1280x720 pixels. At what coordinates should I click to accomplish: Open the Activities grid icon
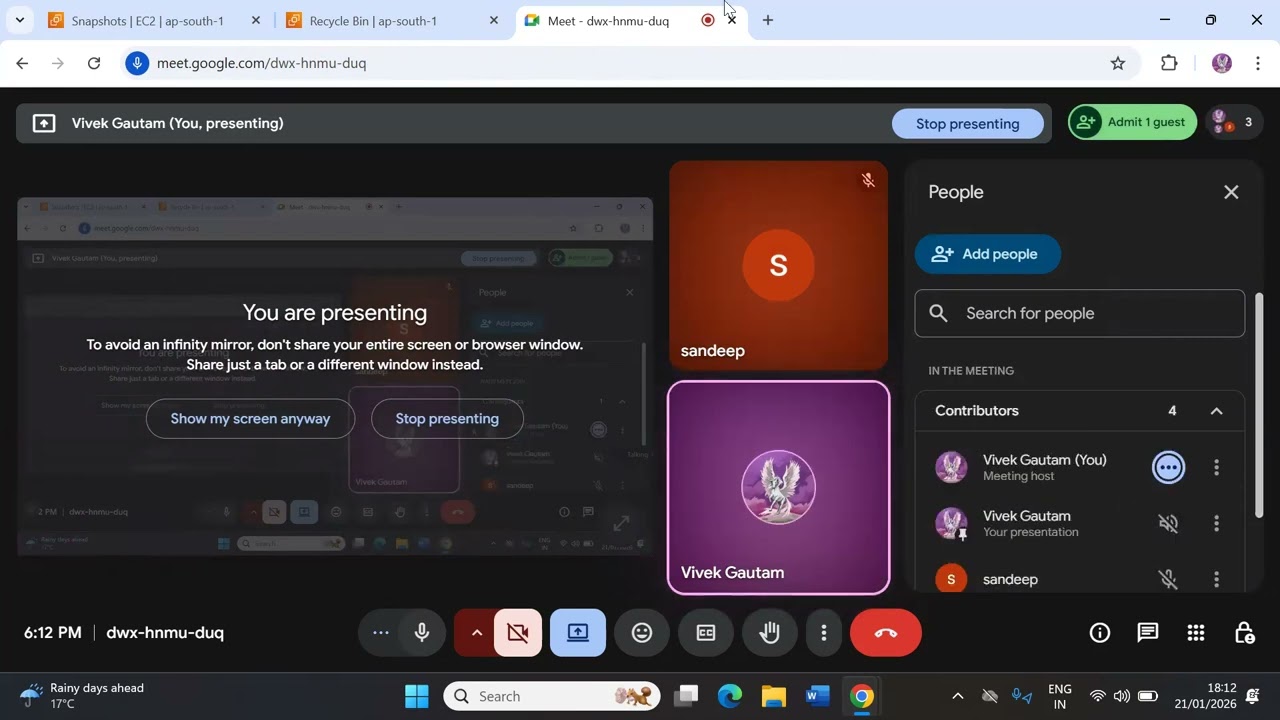coord(1196,633)
